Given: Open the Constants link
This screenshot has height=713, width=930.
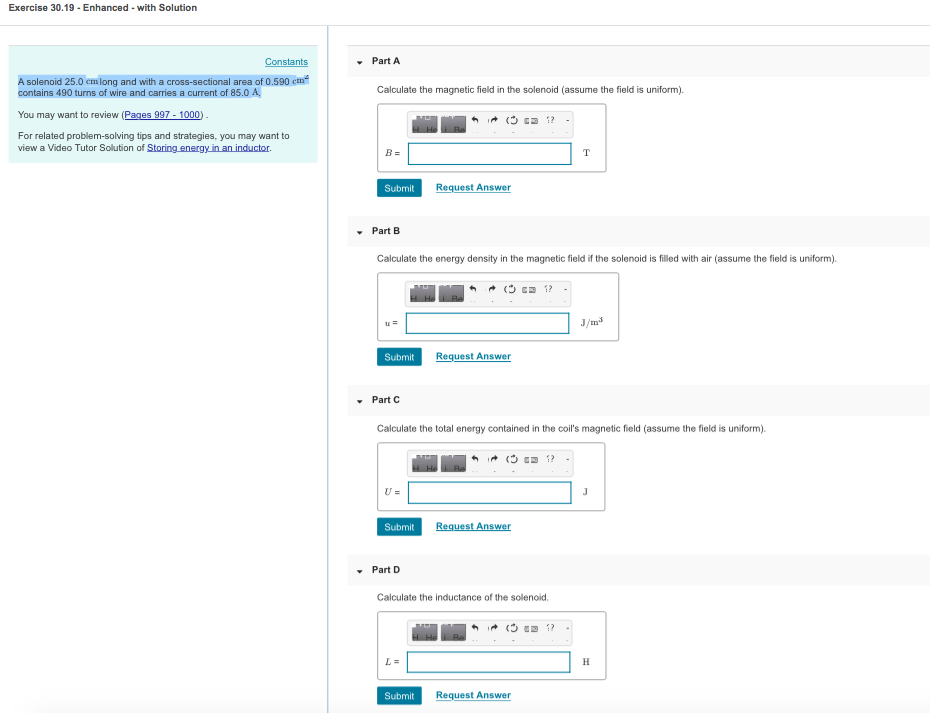Looking at the screenshot, I should [286, 61].
